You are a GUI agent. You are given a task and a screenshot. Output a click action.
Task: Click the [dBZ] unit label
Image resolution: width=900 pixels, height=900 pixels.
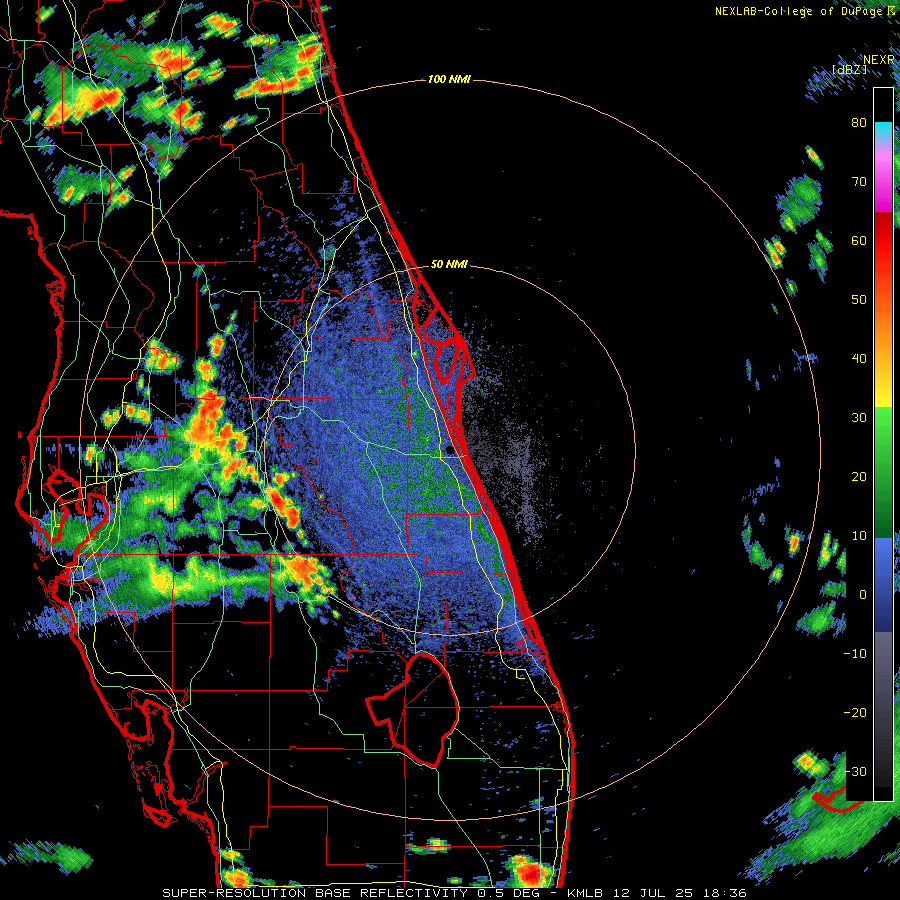pos(849,70)
